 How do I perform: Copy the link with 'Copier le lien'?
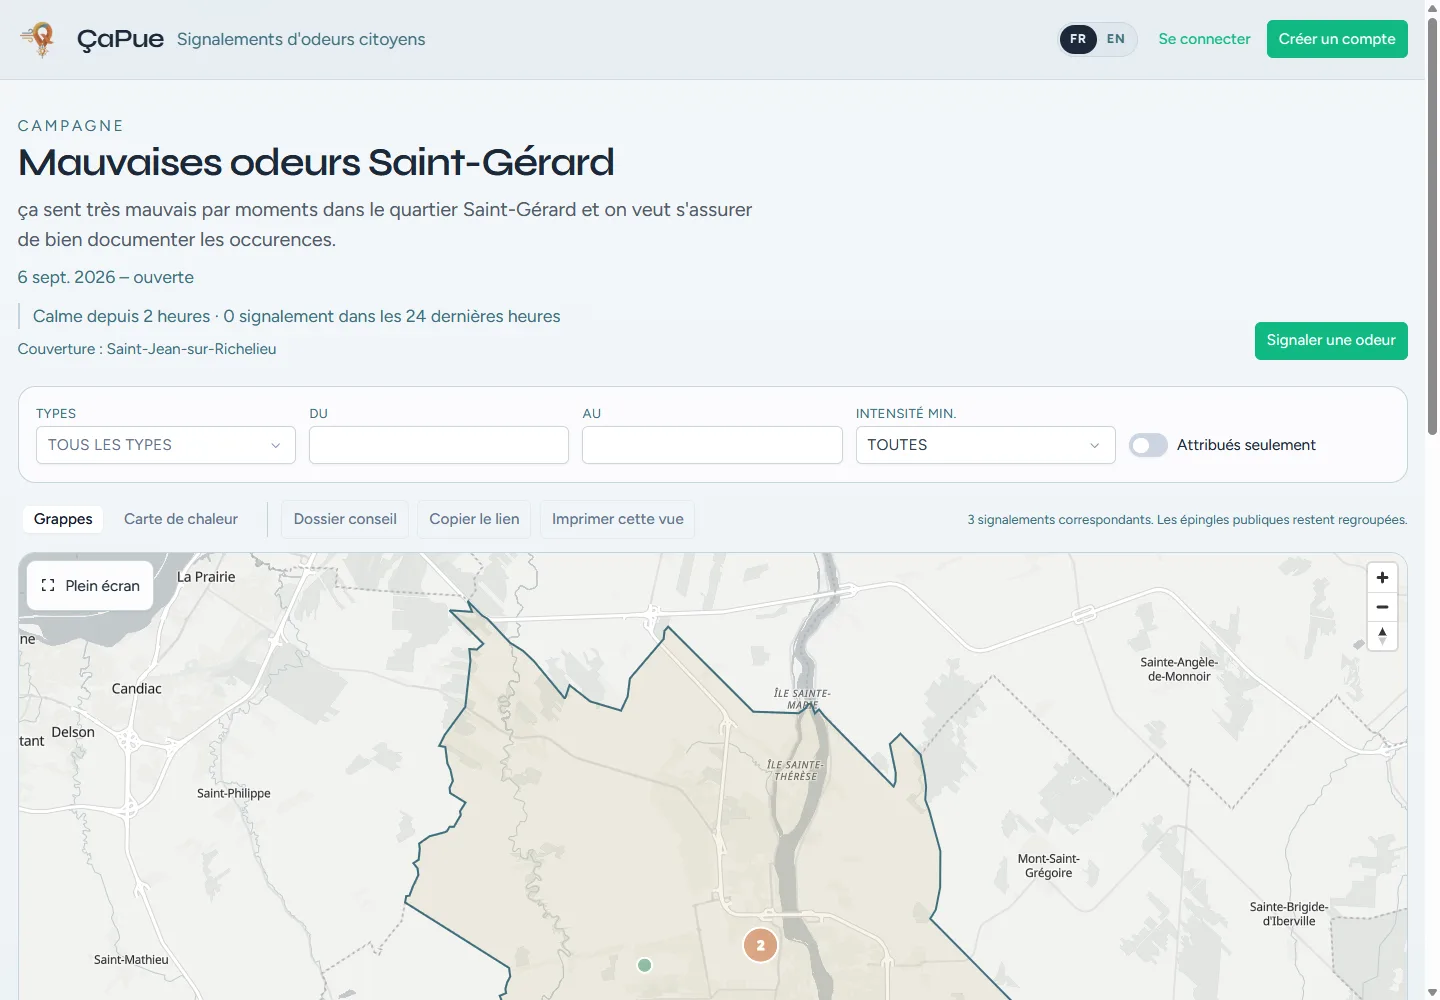tap(474, 519)
